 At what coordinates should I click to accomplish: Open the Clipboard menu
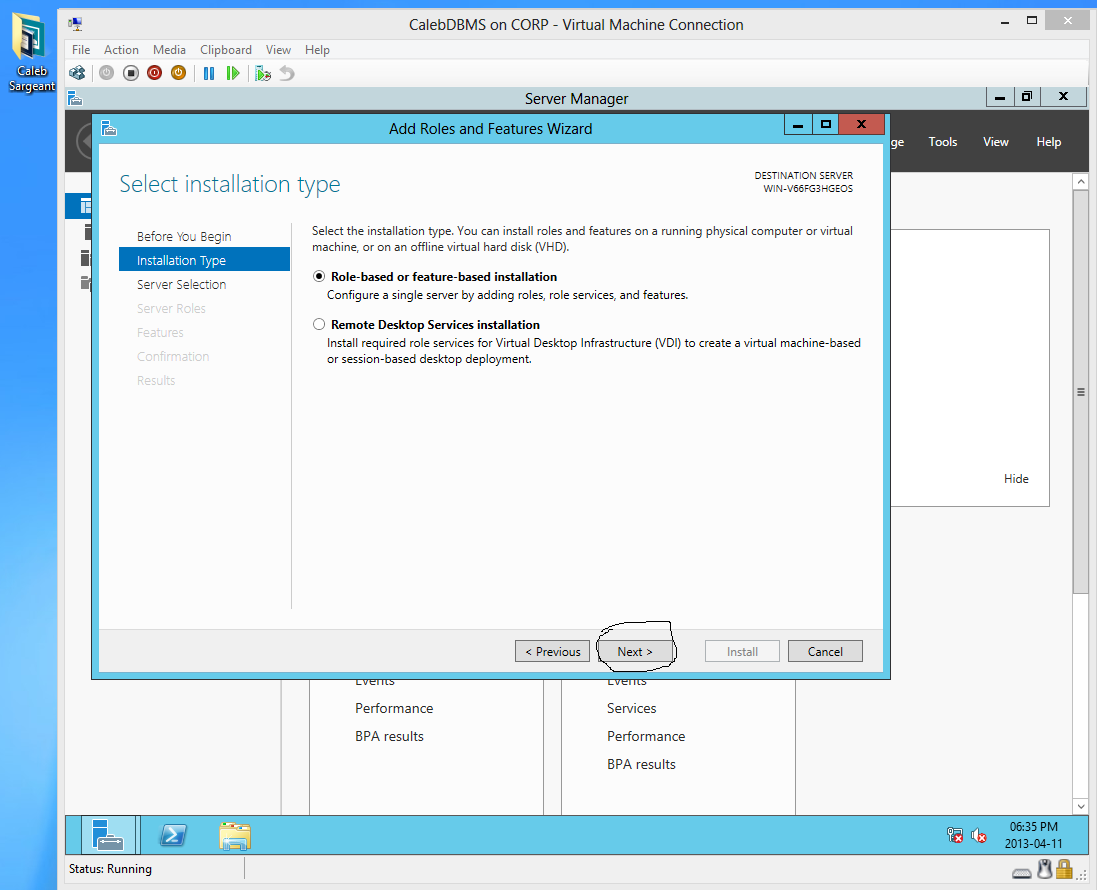(226, 50)
